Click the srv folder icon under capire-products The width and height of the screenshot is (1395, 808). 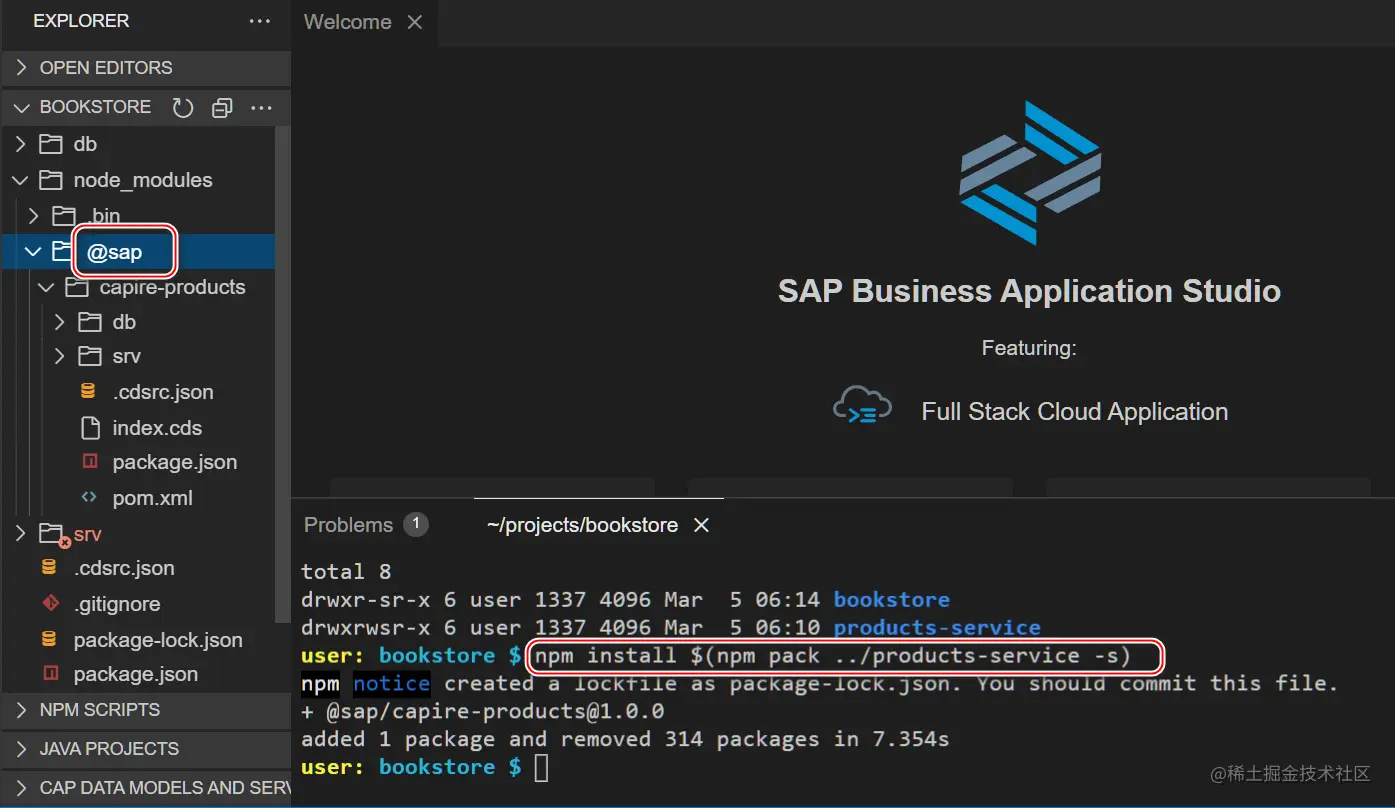coord(90,356)
